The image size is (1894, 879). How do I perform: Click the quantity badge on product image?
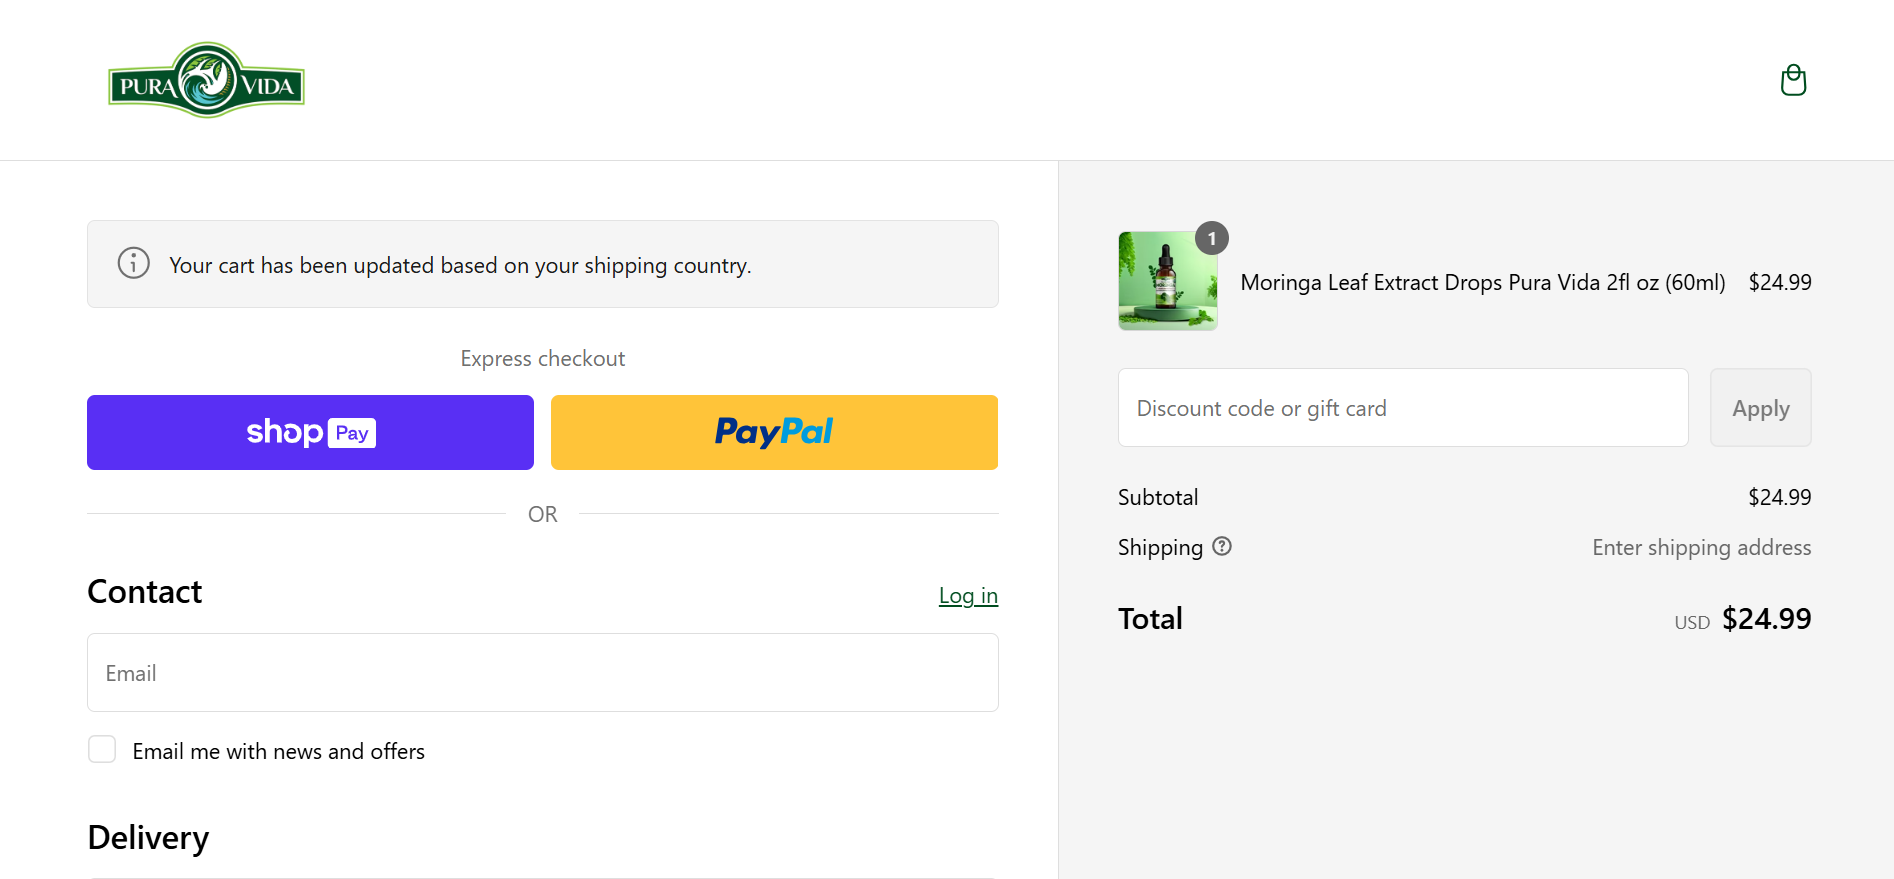[1212, 238]
